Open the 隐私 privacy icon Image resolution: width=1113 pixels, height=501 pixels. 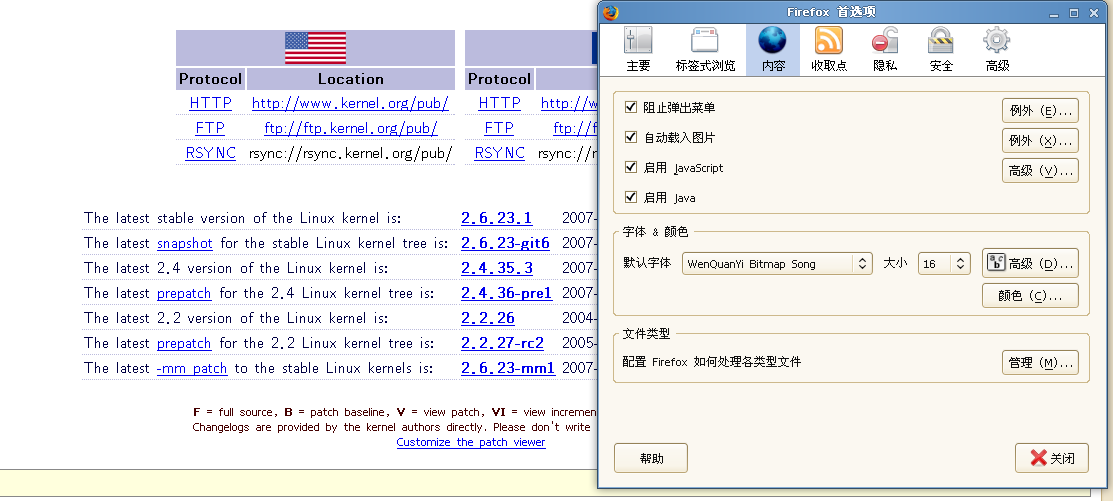click(x=885, y=50)
